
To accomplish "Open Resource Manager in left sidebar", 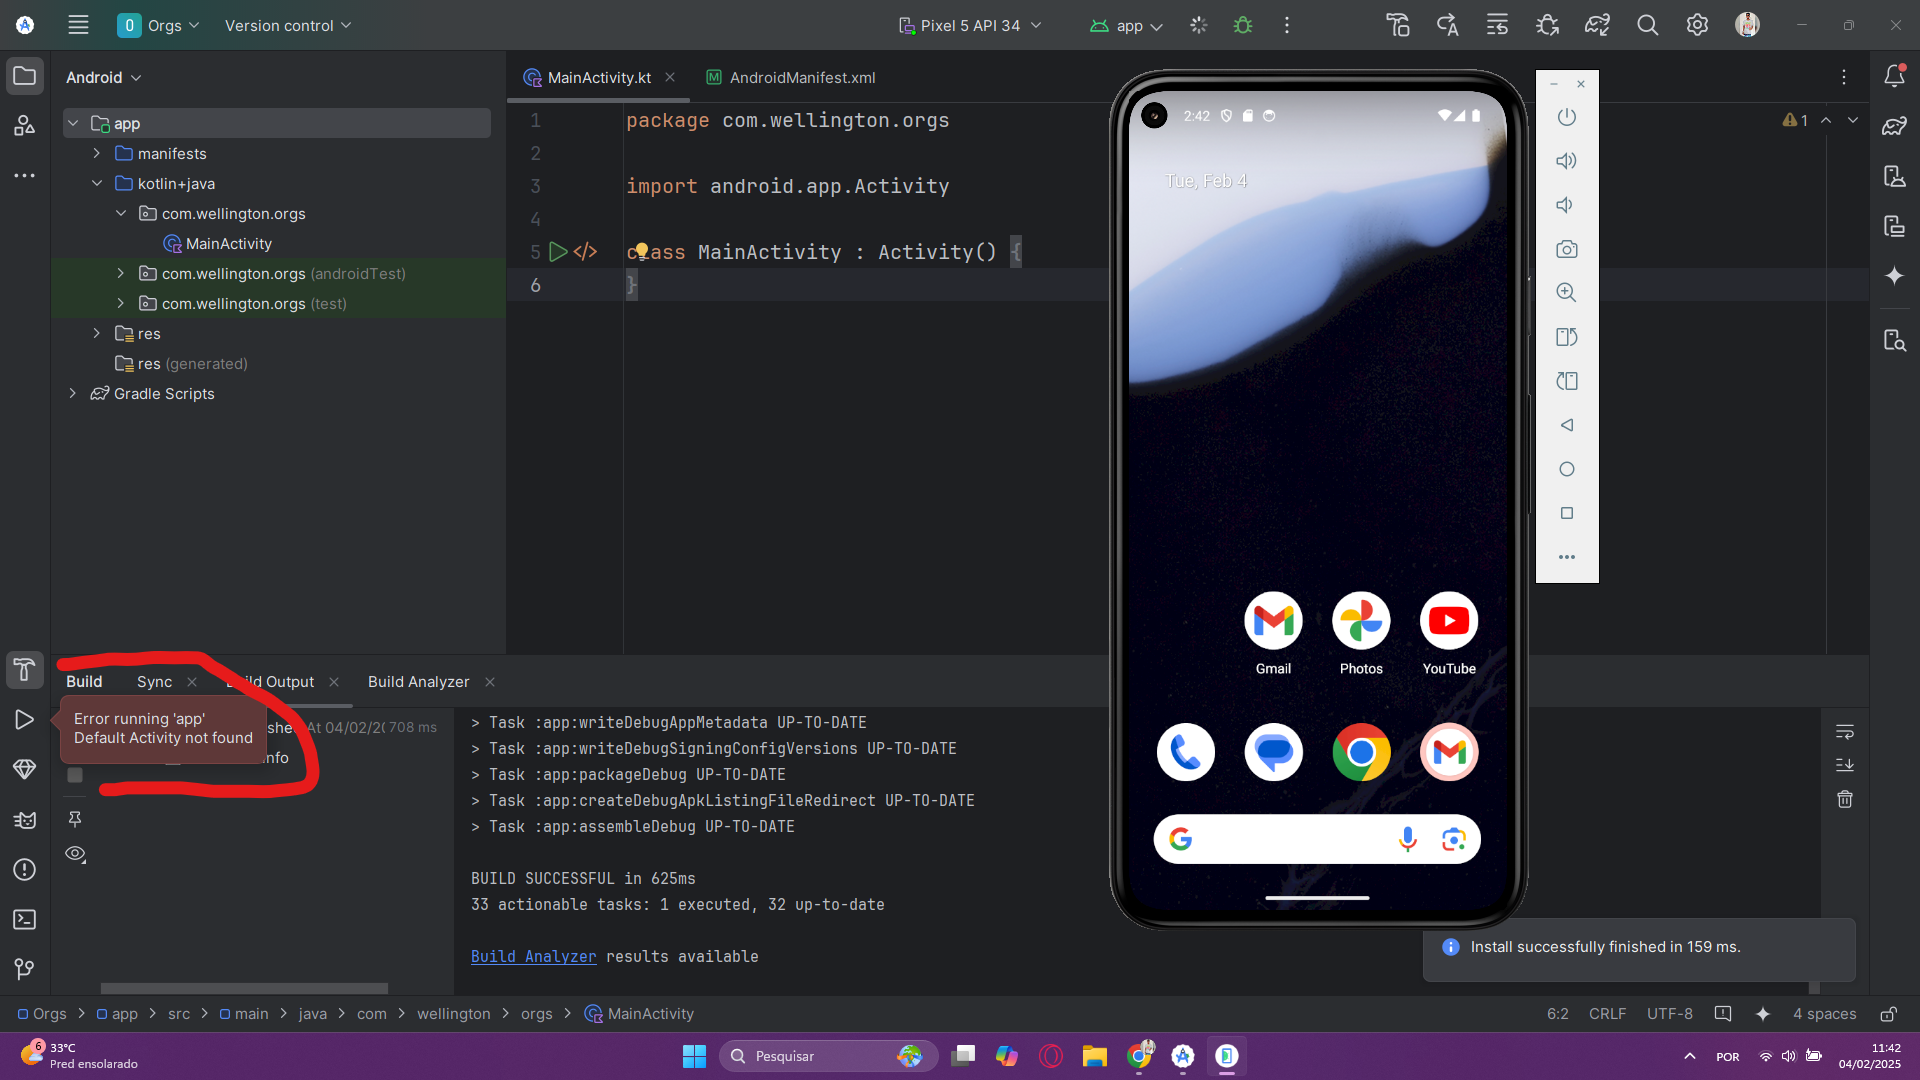I will tap(25, 126).
